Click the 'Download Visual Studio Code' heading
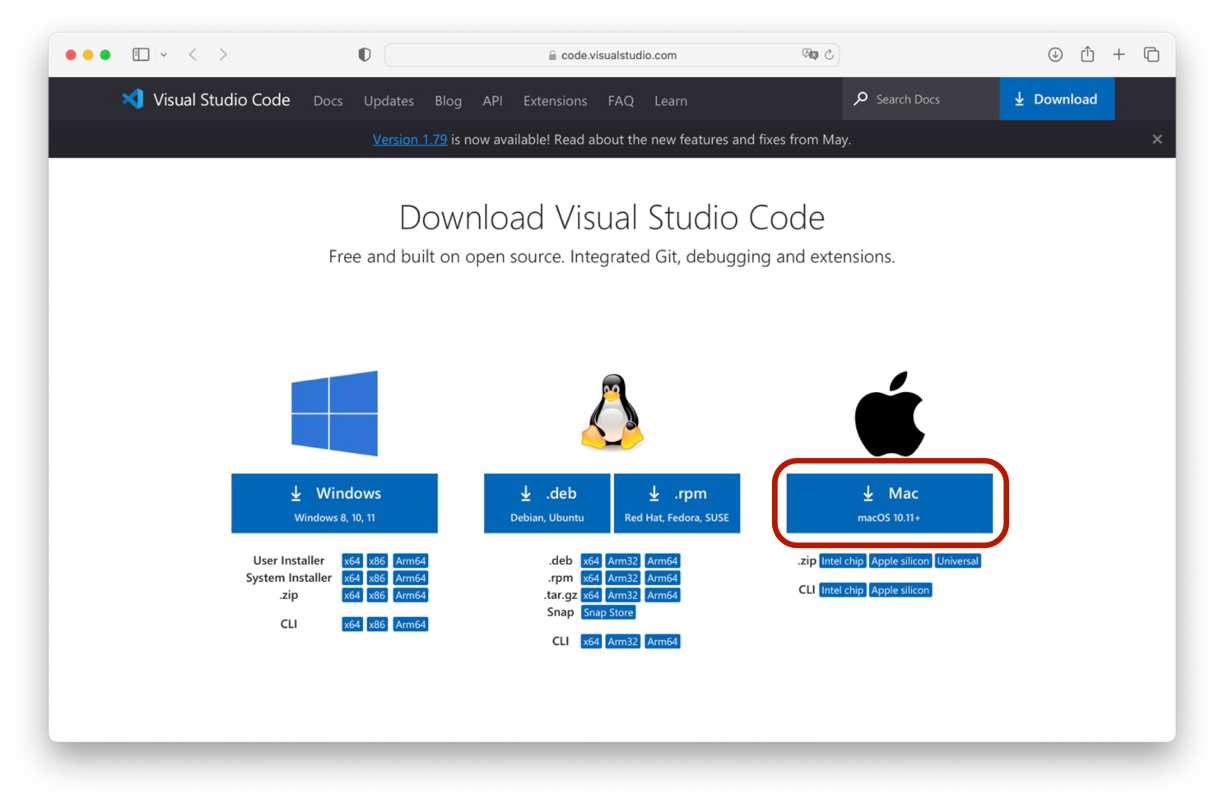Image resolution: width=1224 pixels, height=808 pixels. coord(612,217)
